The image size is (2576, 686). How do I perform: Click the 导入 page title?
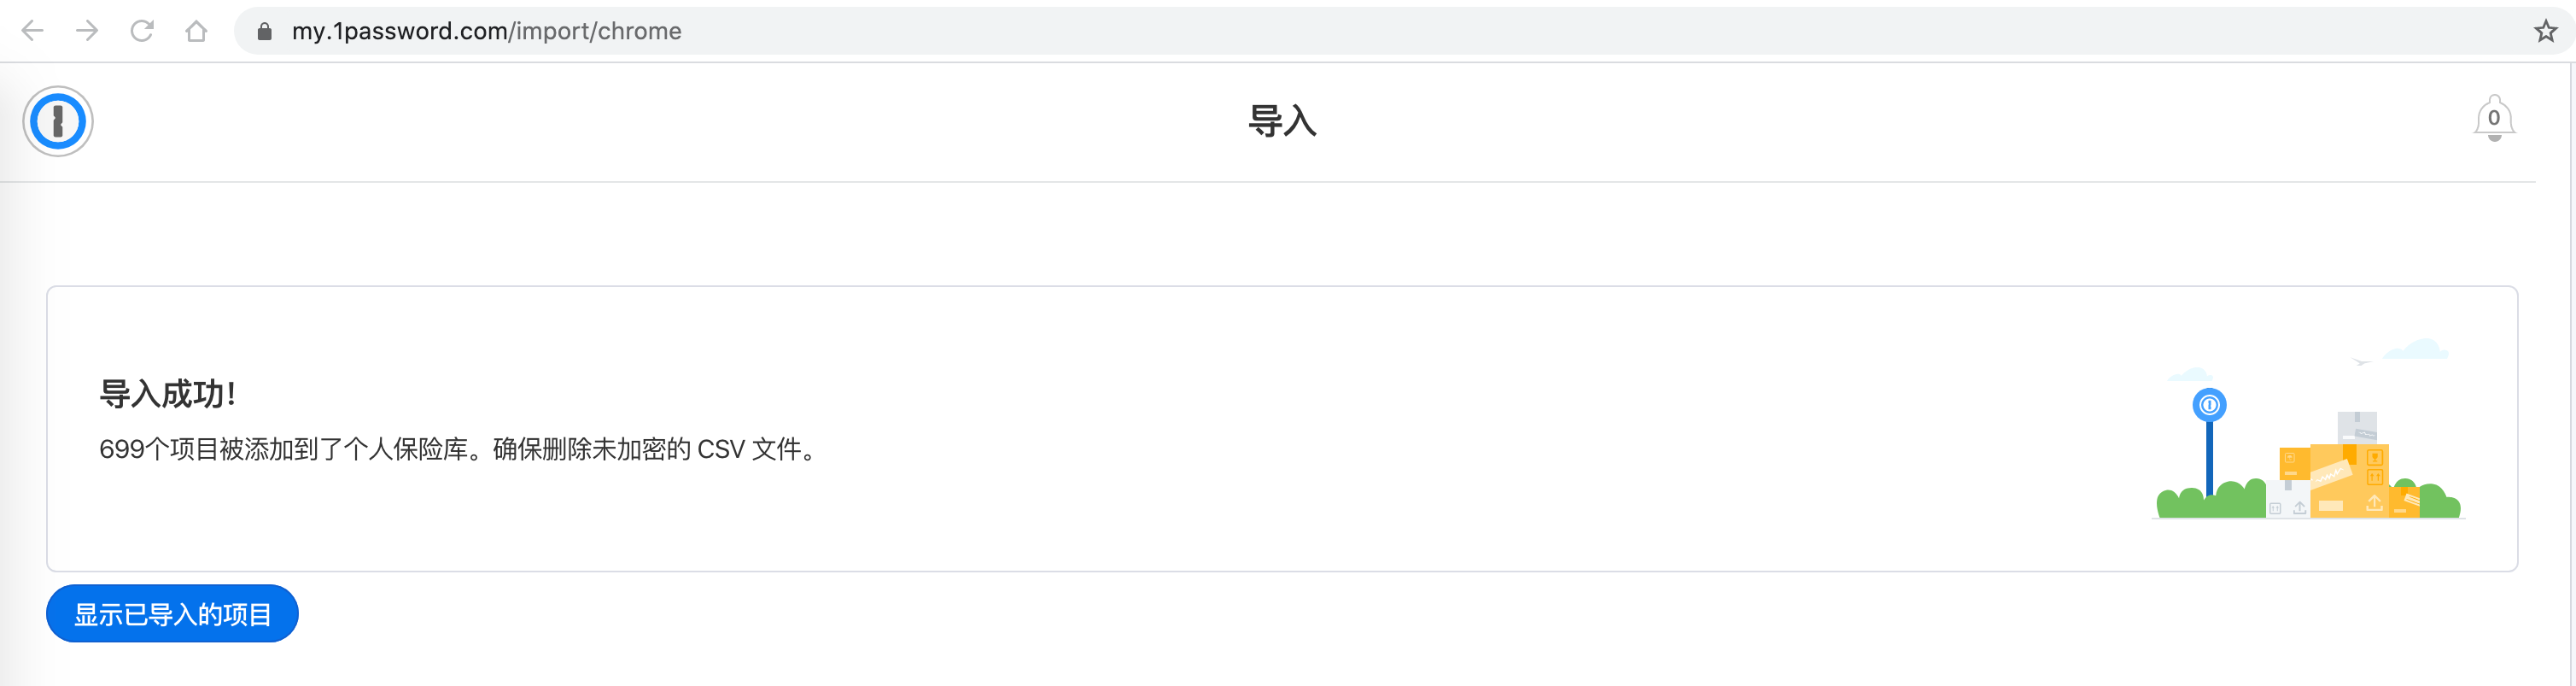pos(1282,121)
